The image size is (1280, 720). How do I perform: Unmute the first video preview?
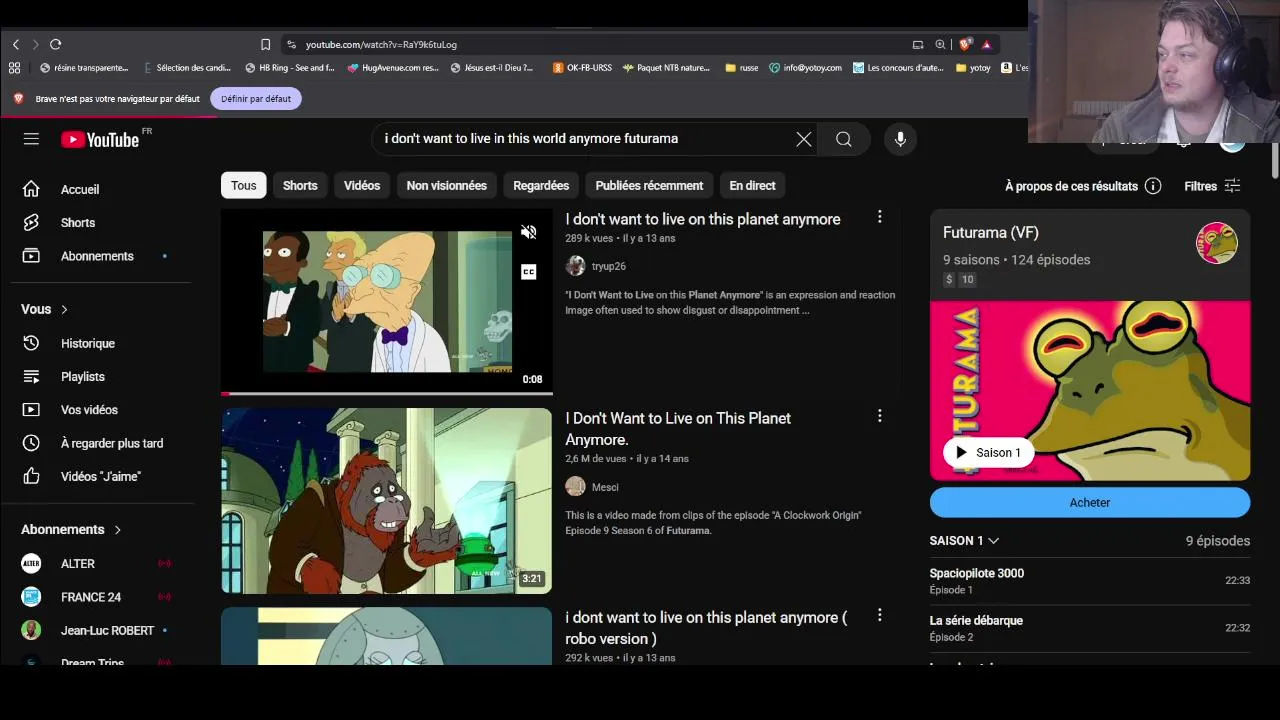click(528, 232)
